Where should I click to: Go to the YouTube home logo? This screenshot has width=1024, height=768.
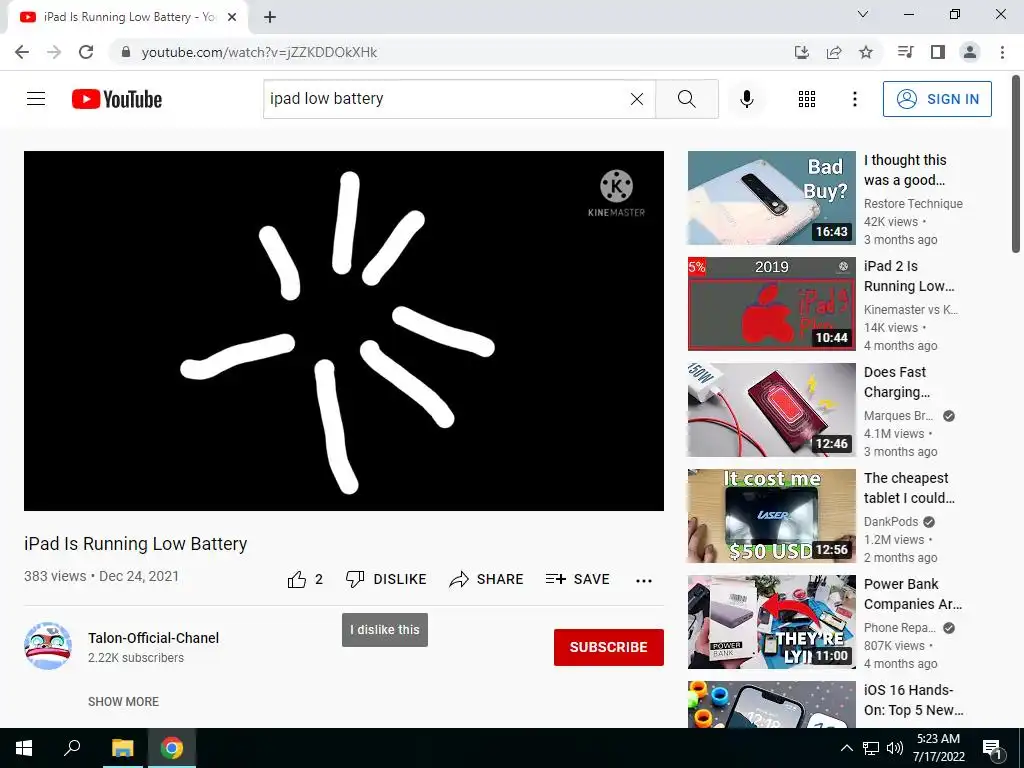tap(117, 99)
